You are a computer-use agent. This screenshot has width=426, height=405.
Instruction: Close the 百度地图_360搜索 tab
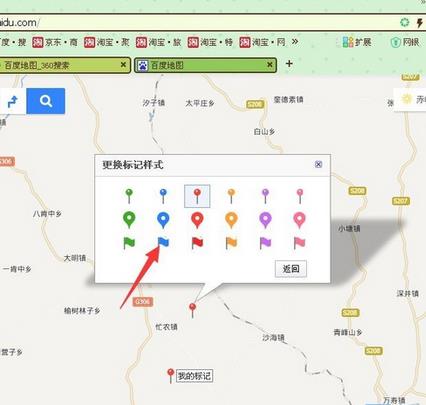[x=123, y=64]
